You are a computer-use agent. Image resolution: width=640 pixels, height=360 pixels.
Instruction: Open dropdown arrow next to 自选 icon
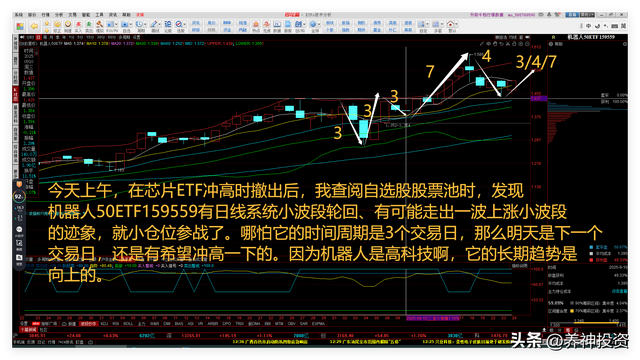tap(131, 24)
